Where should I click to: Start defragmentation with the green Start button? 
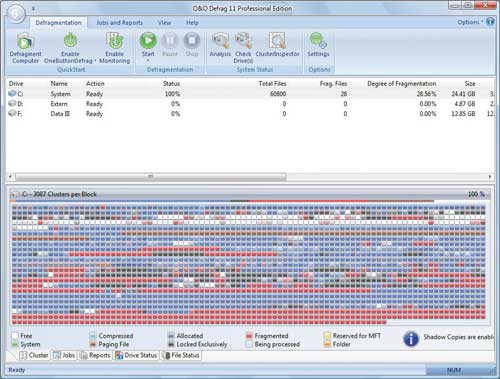[x=148, y=41]
